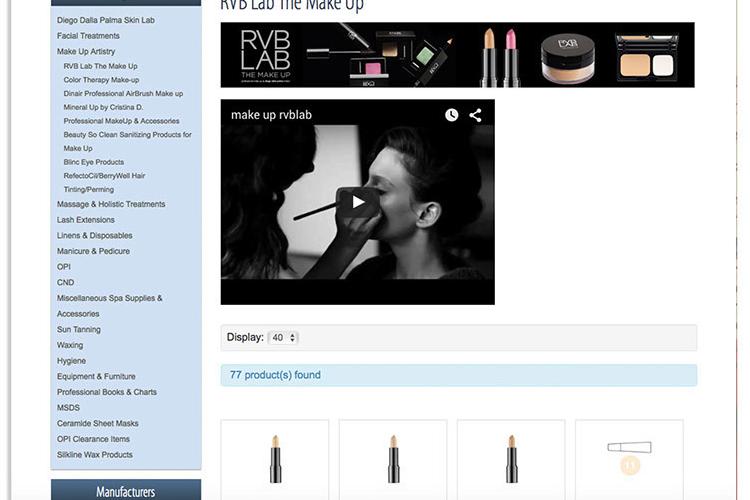
Task: Select Color Therapy Make-up subcategory
Action: (101, 80)
